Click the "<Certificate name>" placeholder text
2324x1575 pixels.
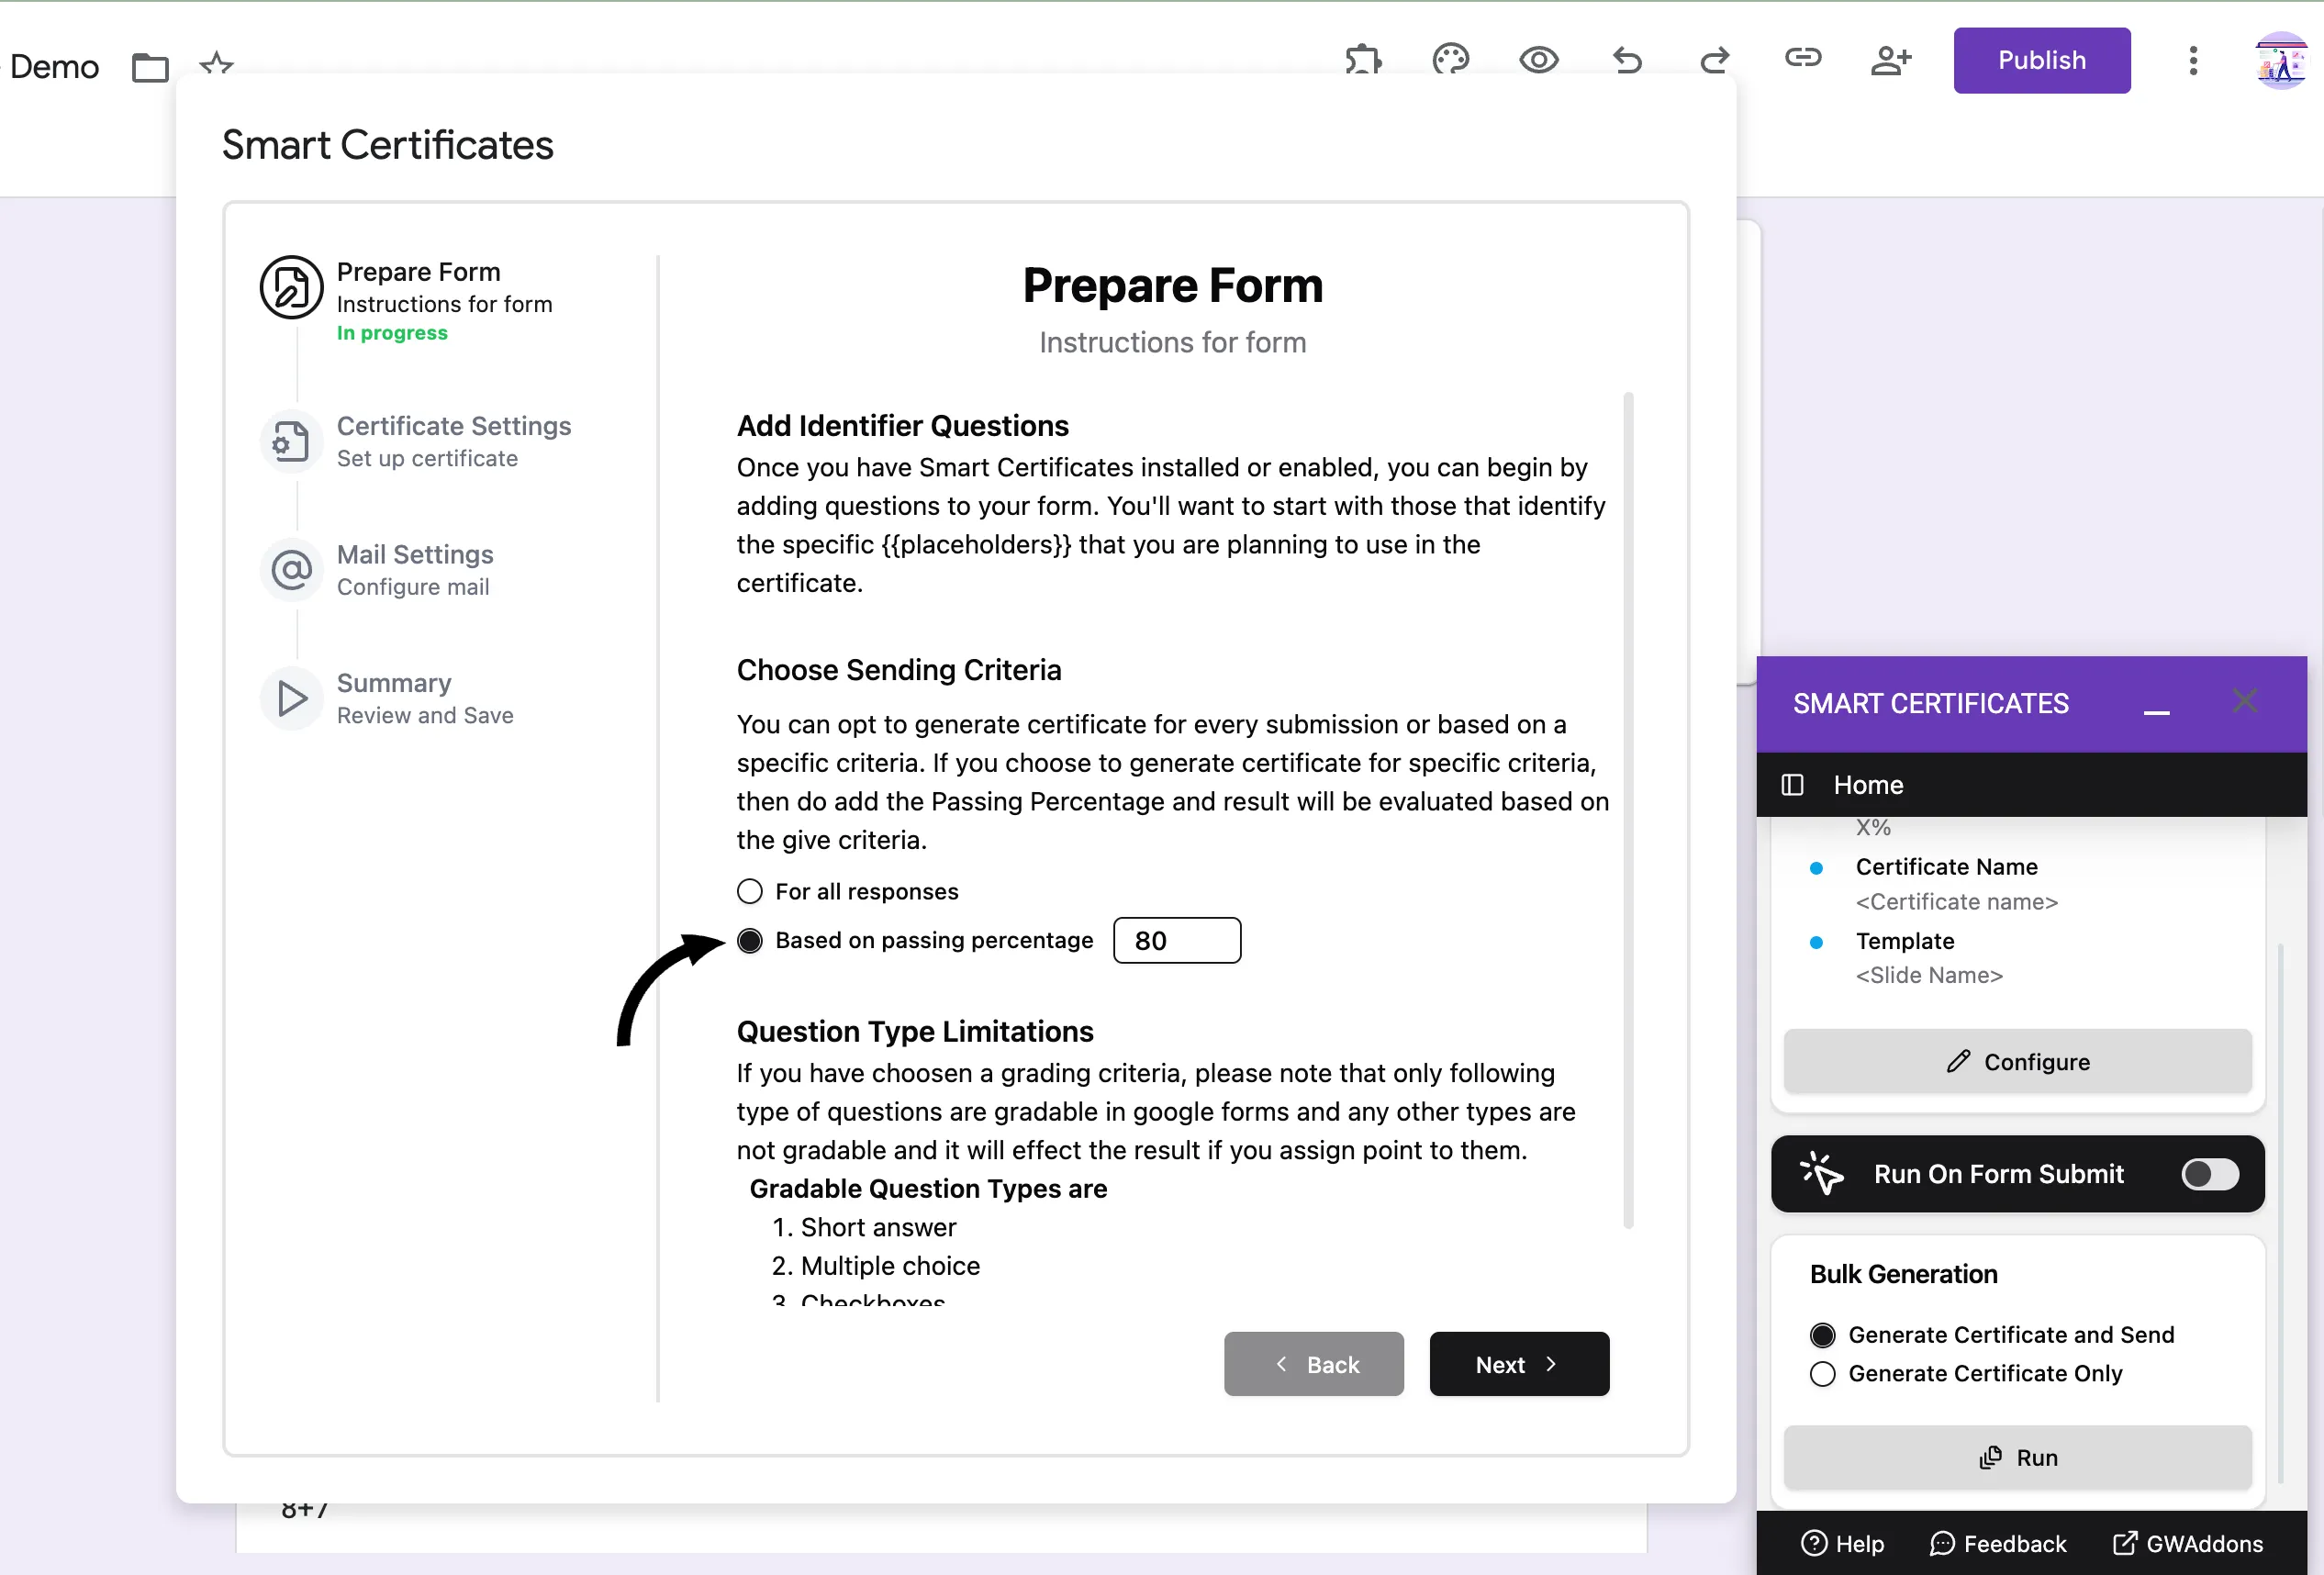tap(1957, 902)
